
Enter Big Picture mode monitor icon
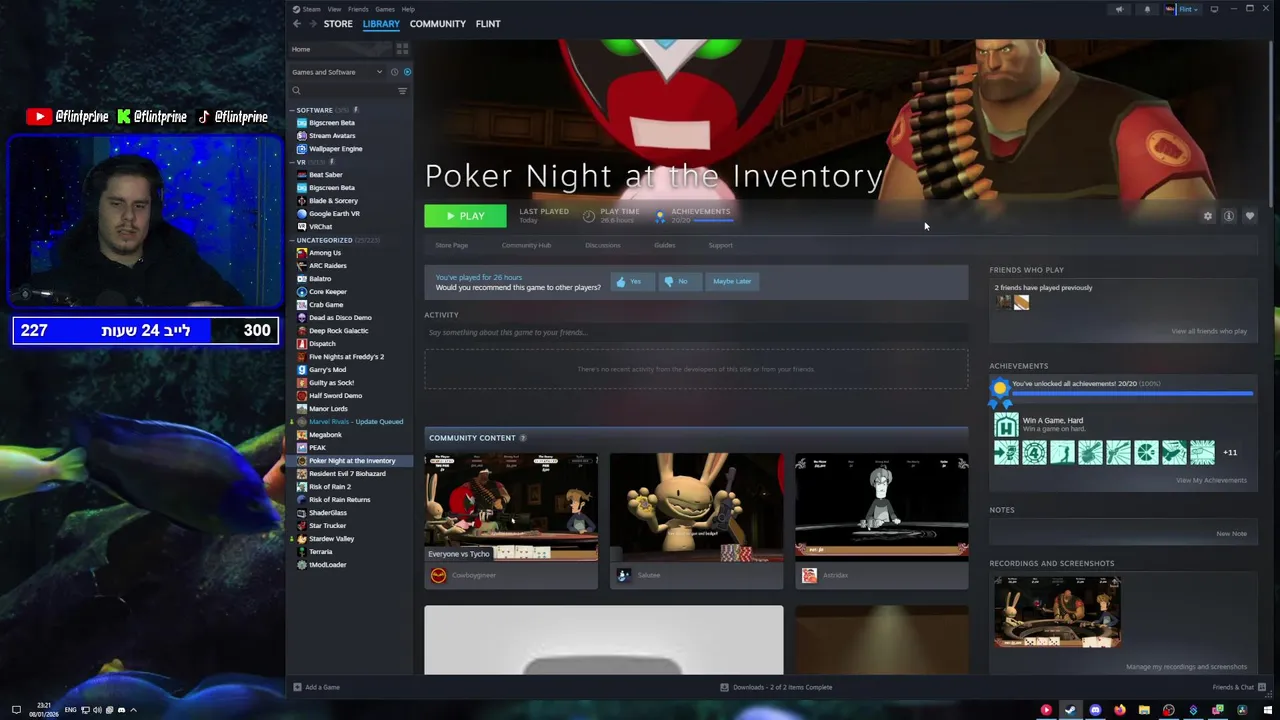click(1214, 9)
